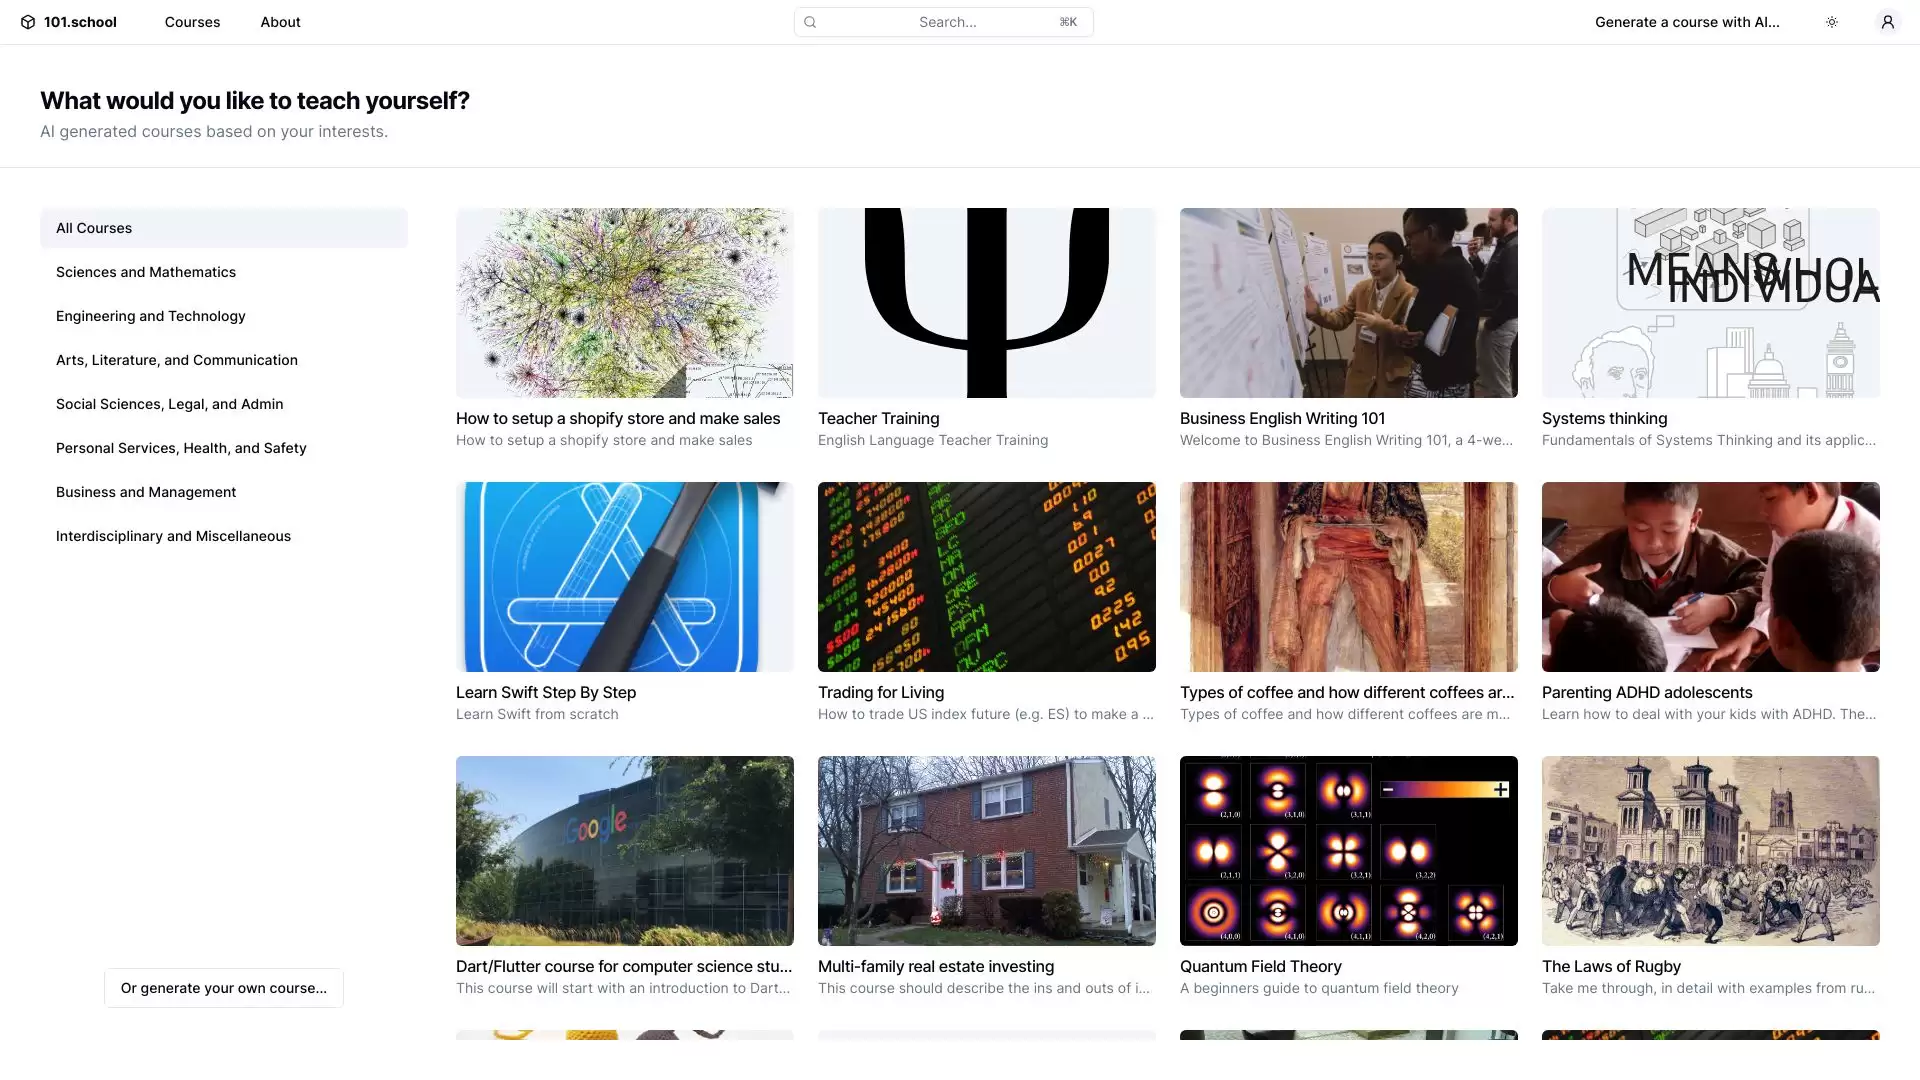1920x1080 pixels.
Task: Open The Laws of Rugby course link
Action: pyautogui.click(x=1610, y=966)
